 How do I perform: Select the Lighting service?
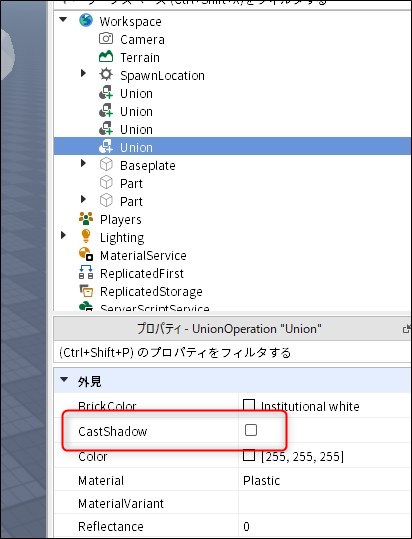(122, 238)
